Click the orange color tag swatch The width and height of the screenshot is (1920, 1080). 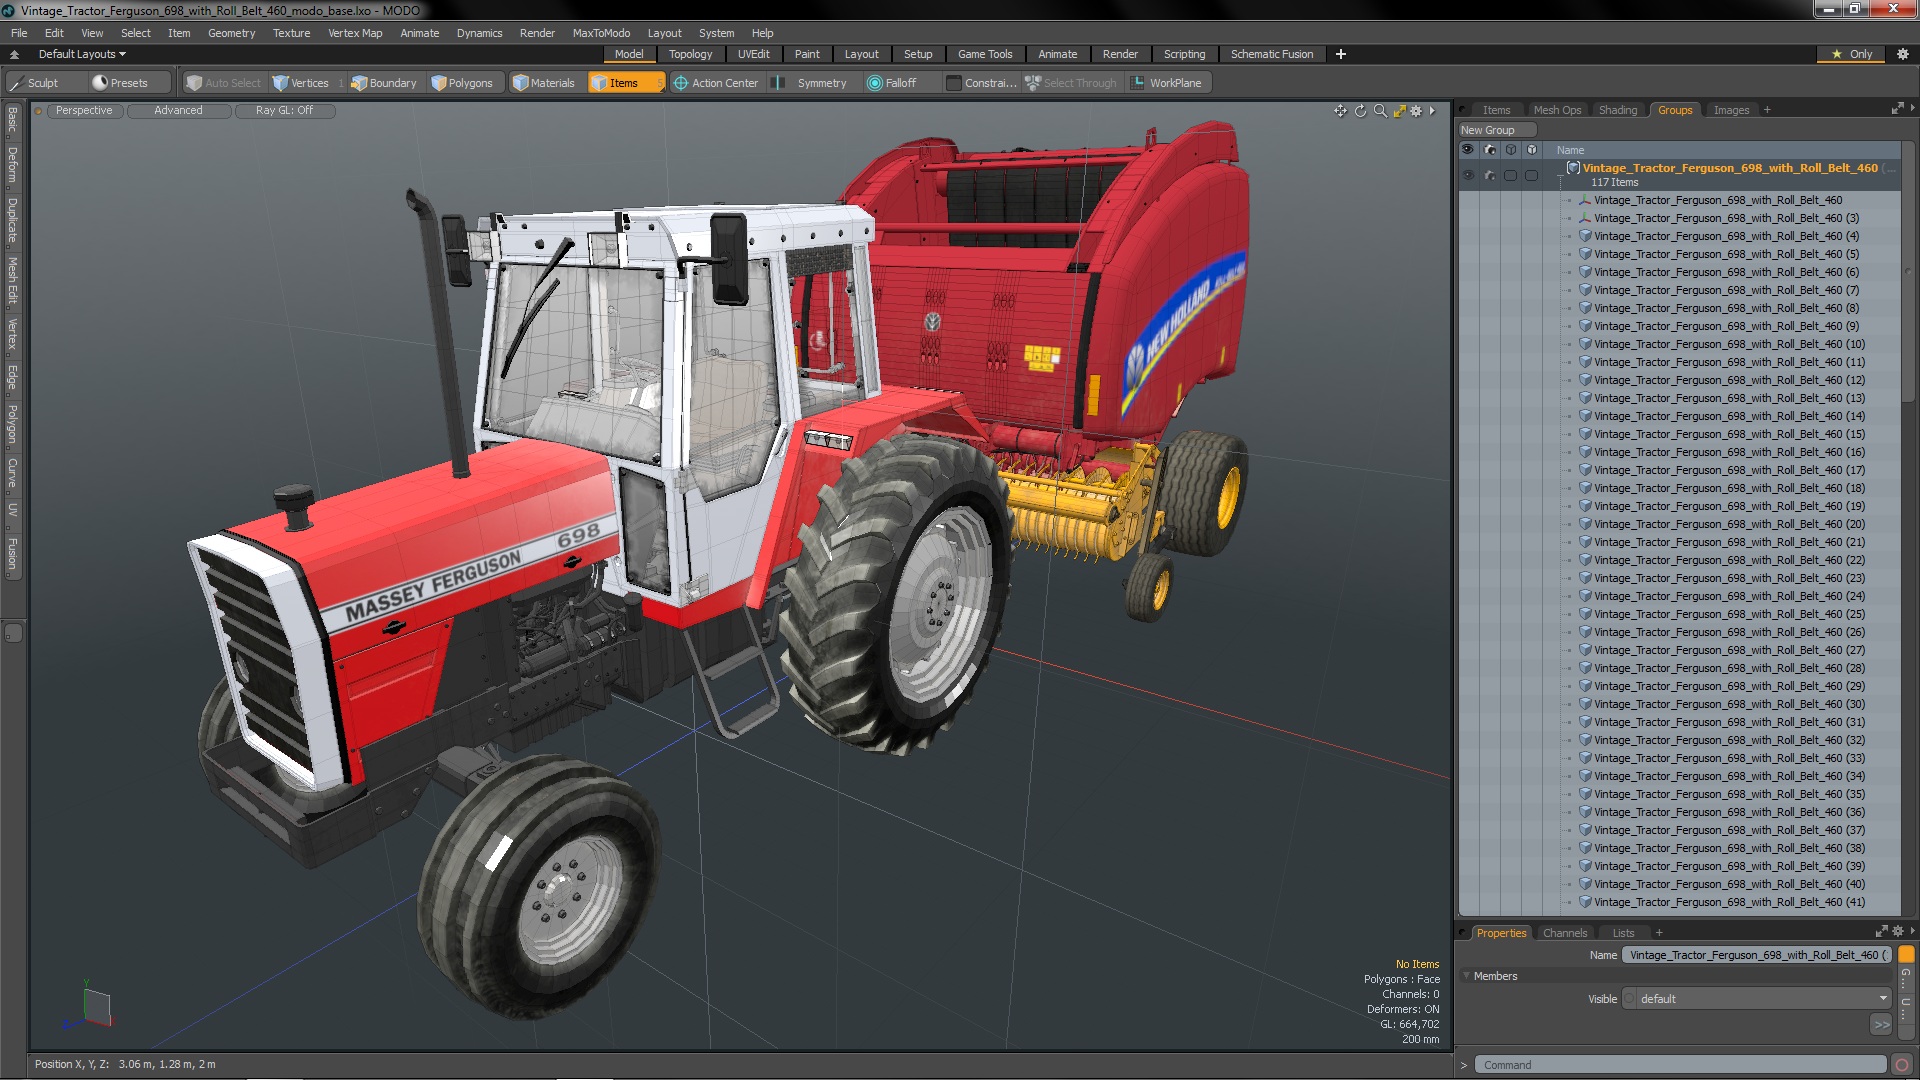[1906, 955]
